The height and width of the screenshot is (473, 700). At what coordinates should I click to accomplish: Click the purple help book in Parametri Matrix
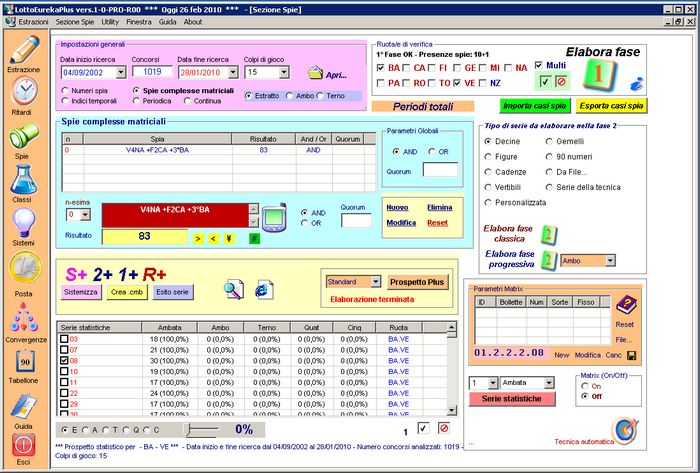pyautogui.click(x=626, y=306)
